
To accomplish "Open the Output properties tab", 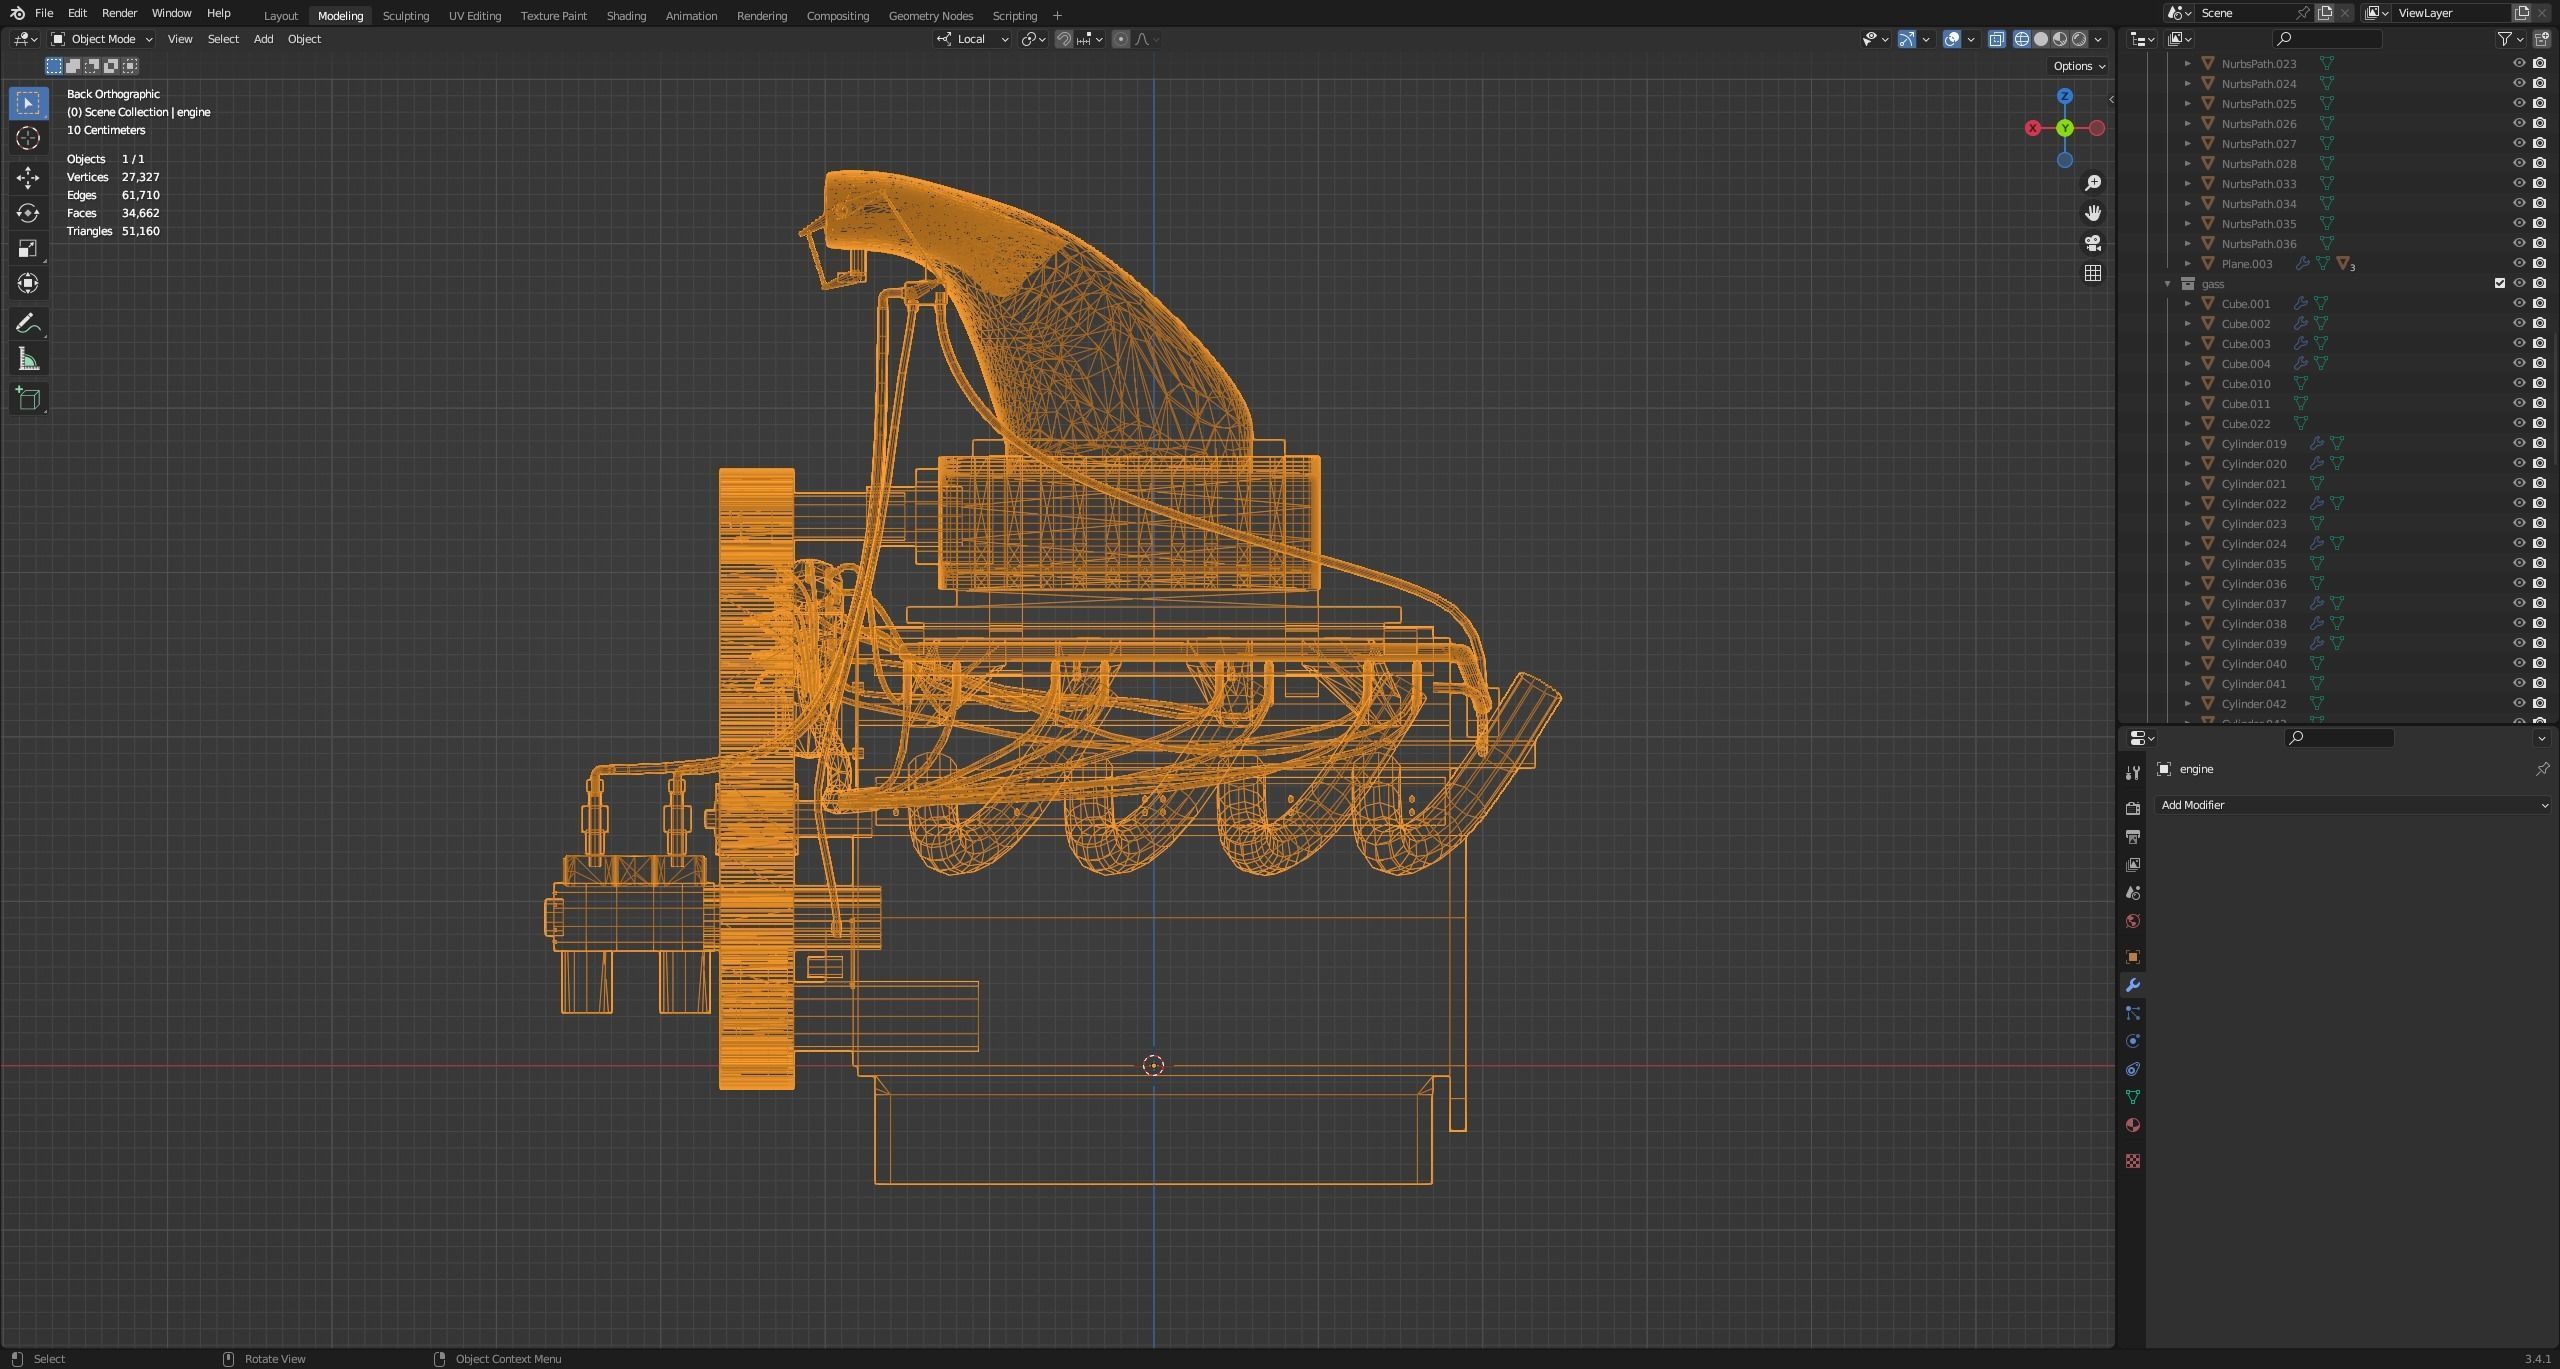I will point(2132,836).
